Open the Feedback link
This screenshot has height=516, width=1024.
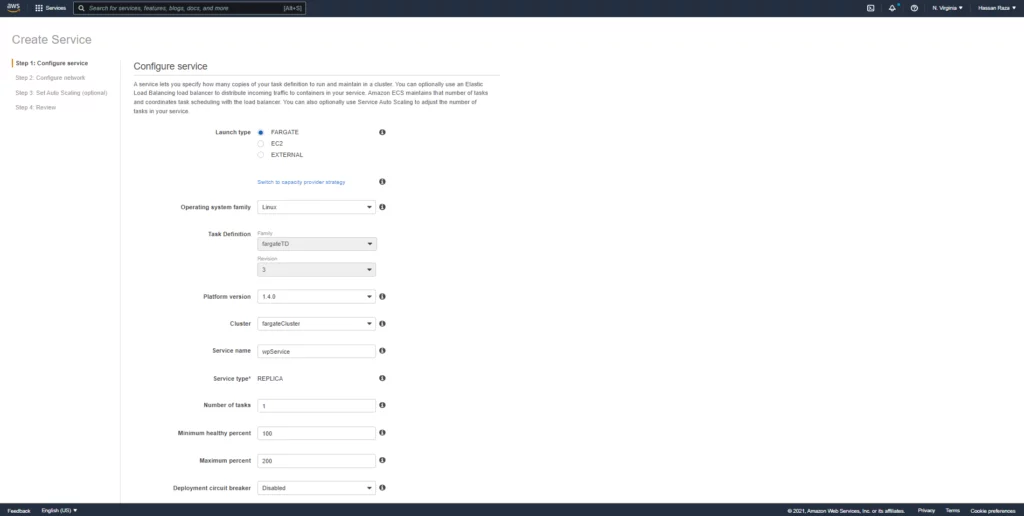(x=19, y=511)
